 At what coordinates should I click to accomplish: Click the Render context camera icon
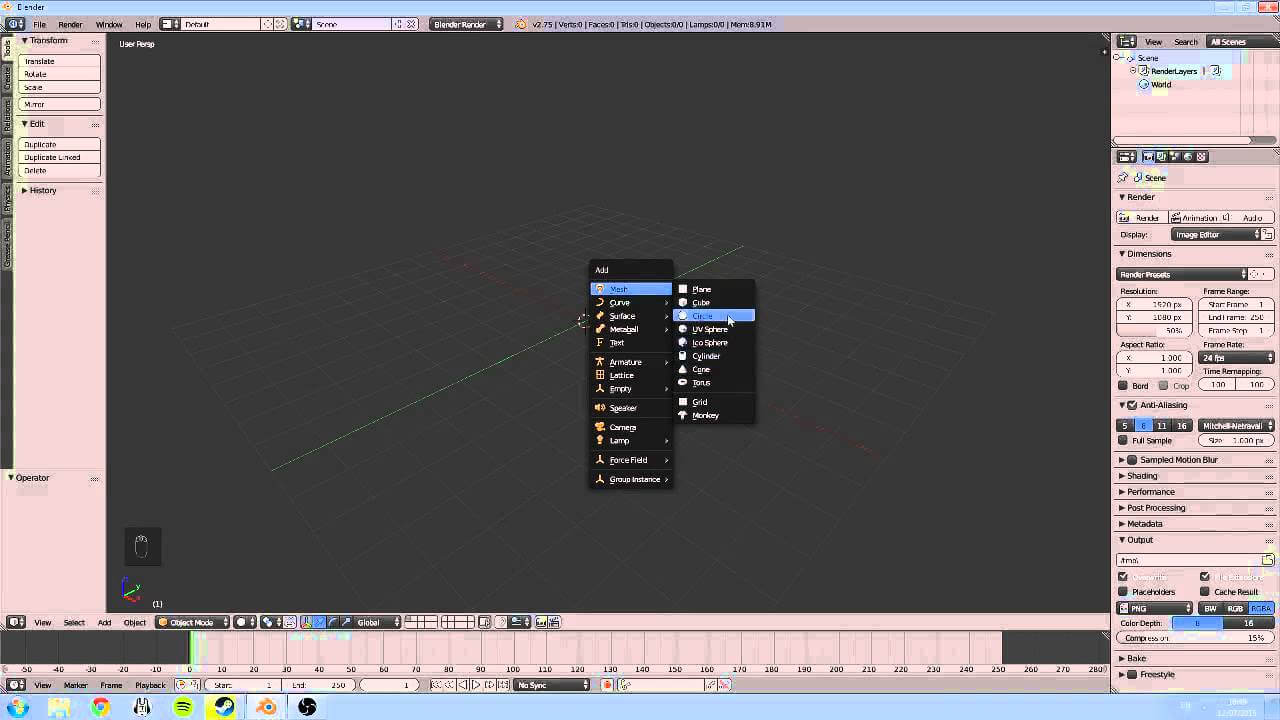click(x=1149, y=157)
